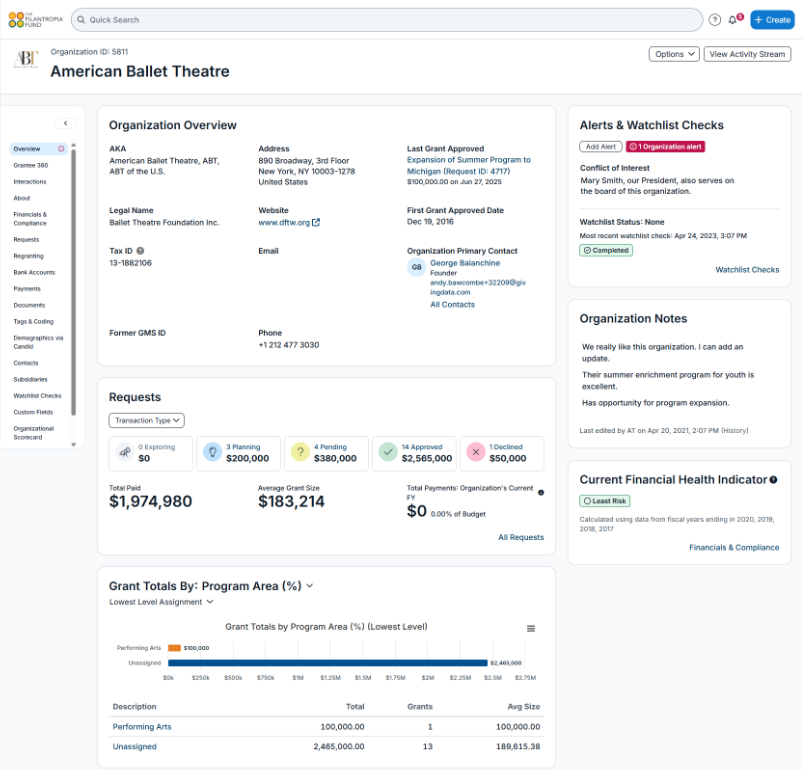Click the ABT organization logo thumbnail

click(26, 58)
